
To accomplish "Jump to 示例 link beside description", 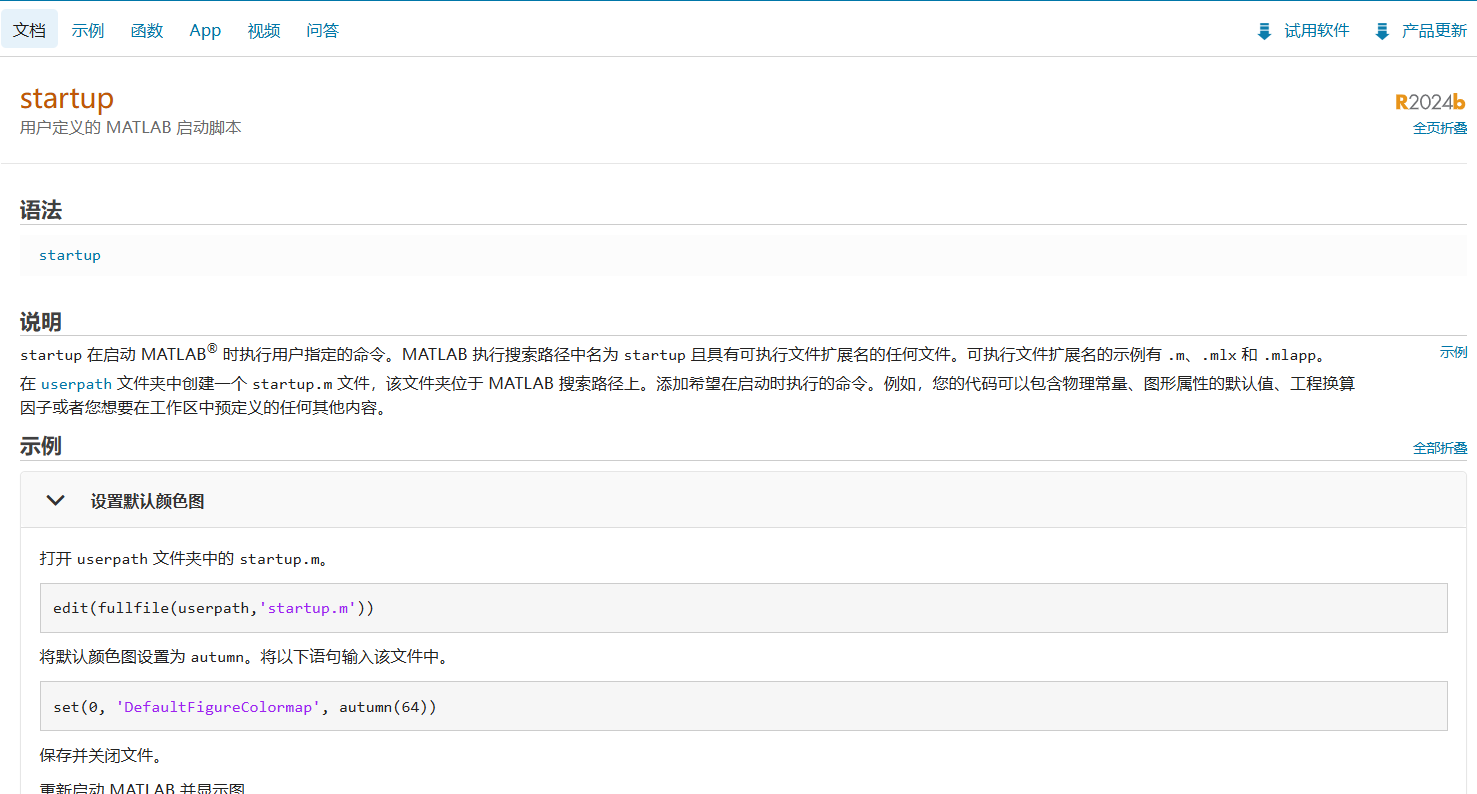I will point(1454,352).
